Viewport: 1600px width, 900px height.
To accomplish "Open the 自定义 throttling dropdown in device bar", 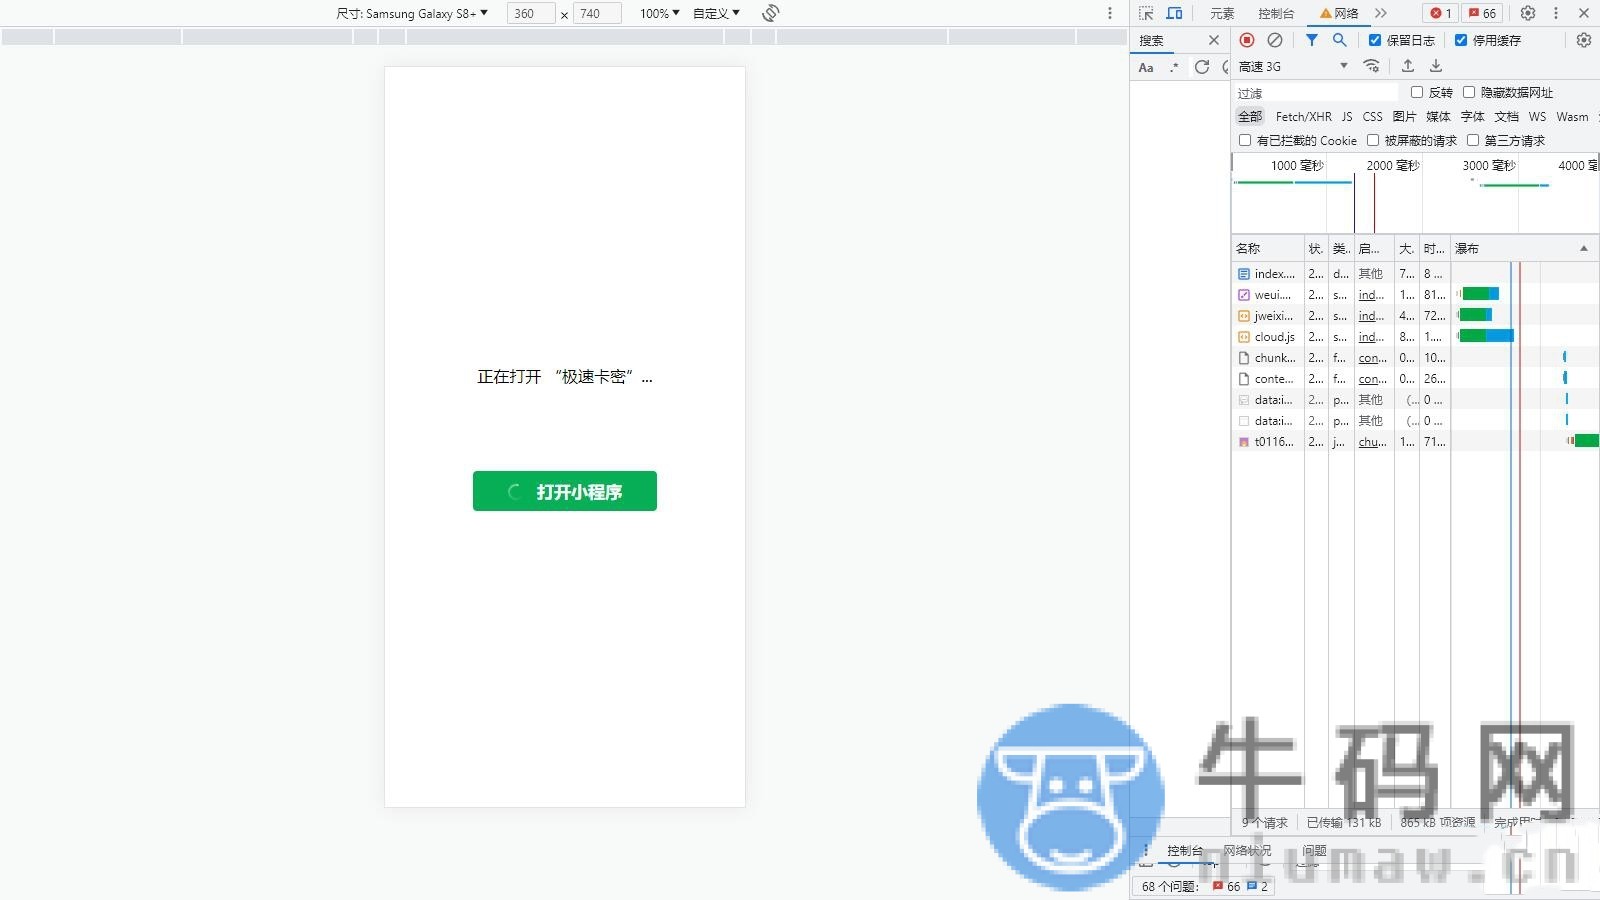I will coord(716,13).
